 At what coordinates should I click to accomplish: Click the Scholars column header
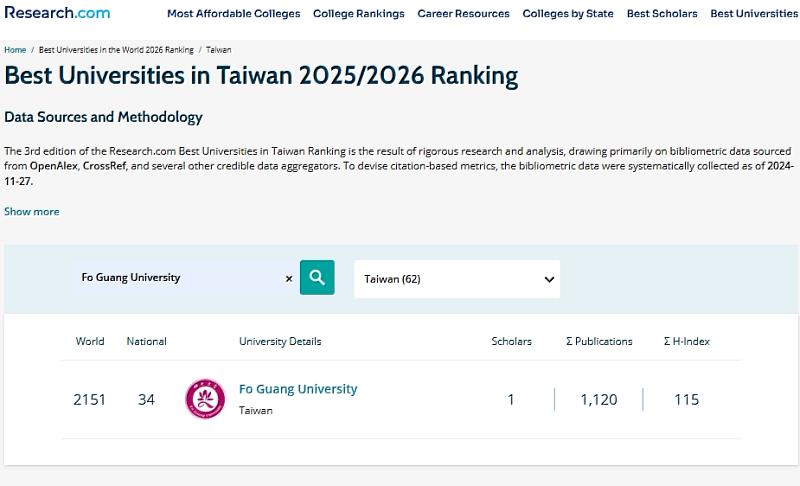tap(511, 341)
